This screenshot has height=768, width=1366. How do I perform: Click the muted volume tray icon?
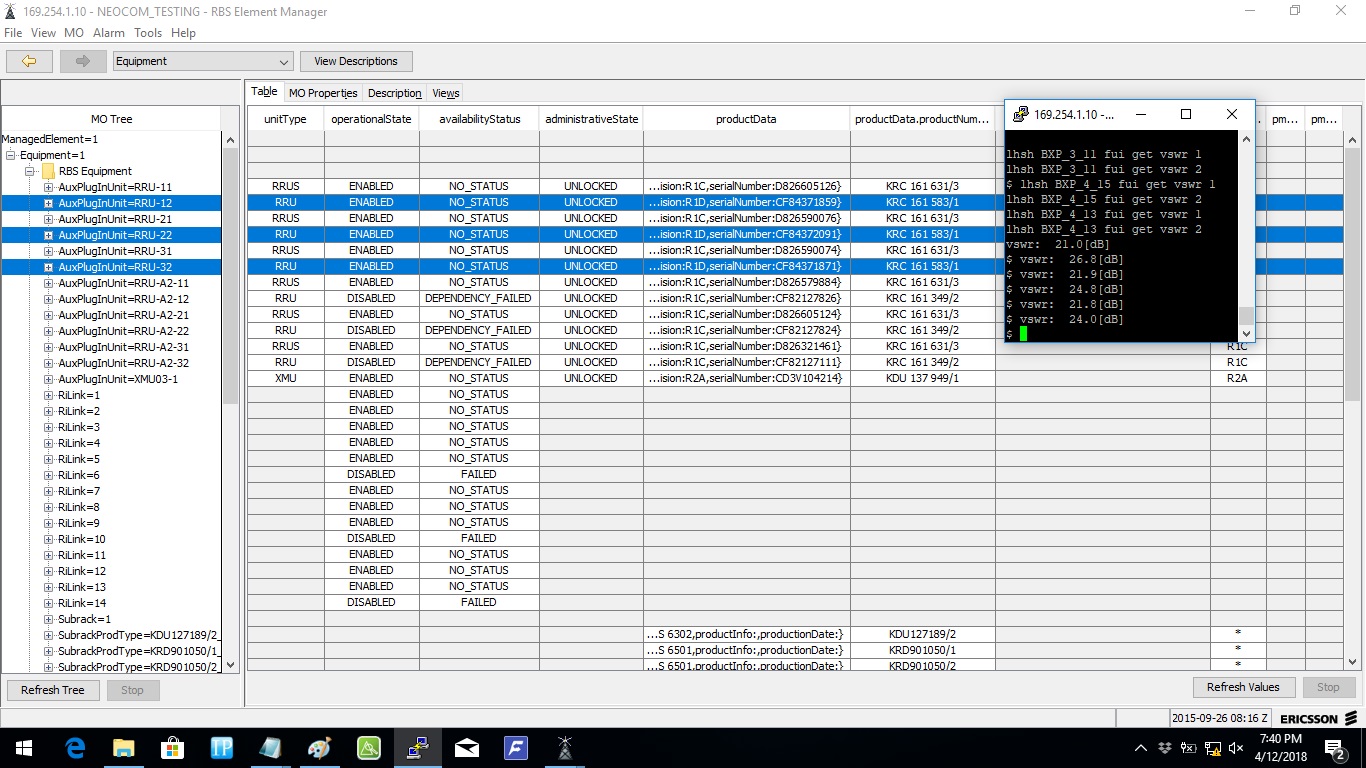[1236, 748]
